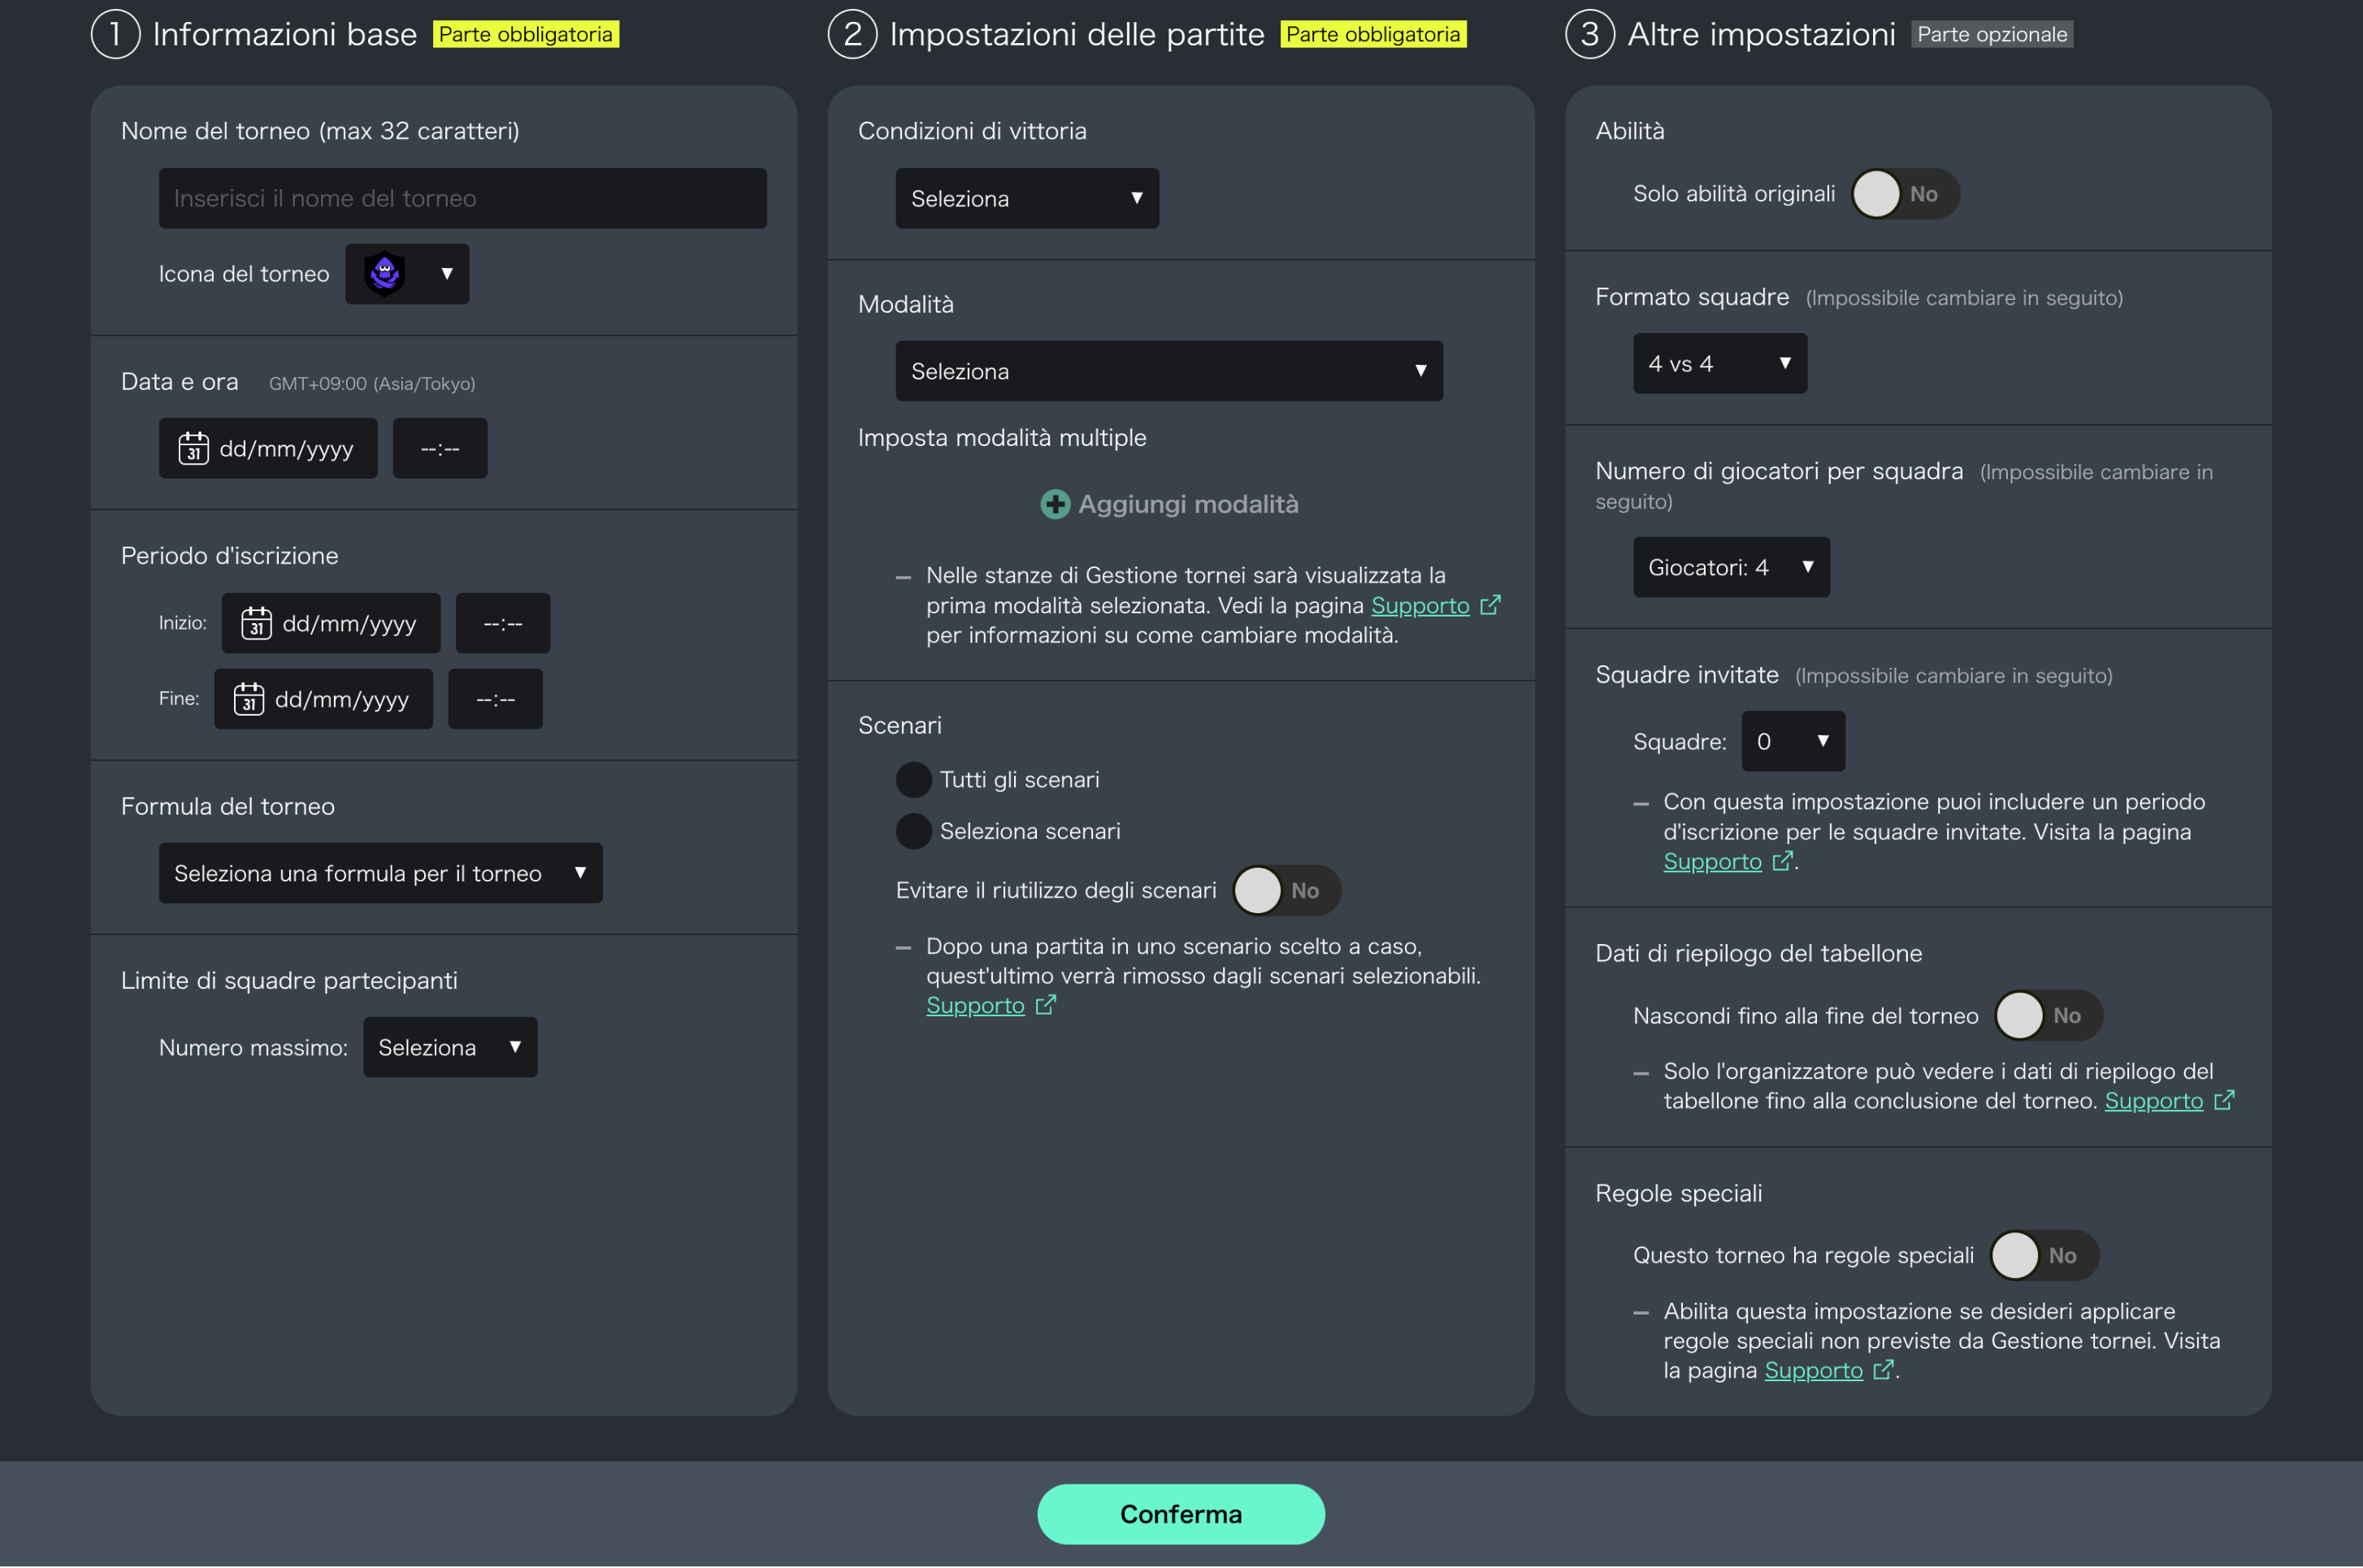
Task: Click 'Informazioni base' section heading
Action: [285, 34]
